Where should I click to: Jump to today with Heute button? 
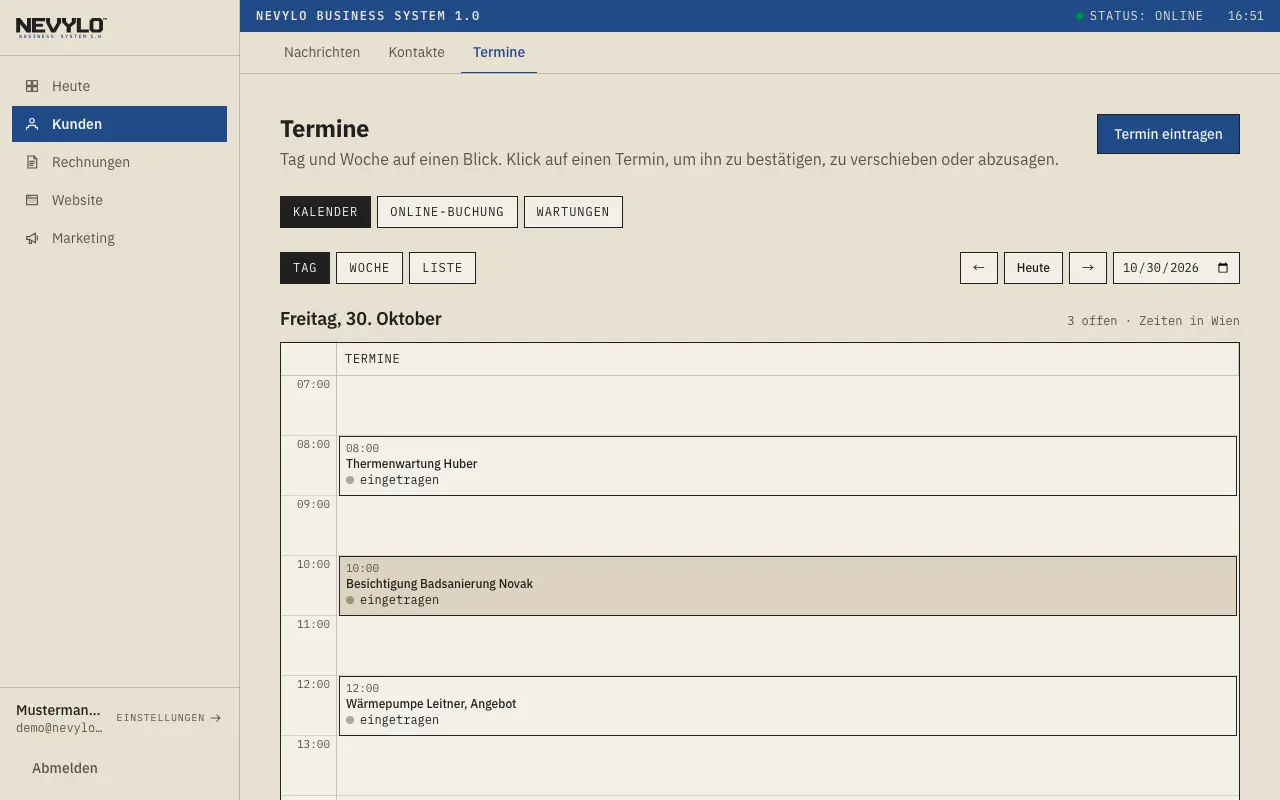1033,268
